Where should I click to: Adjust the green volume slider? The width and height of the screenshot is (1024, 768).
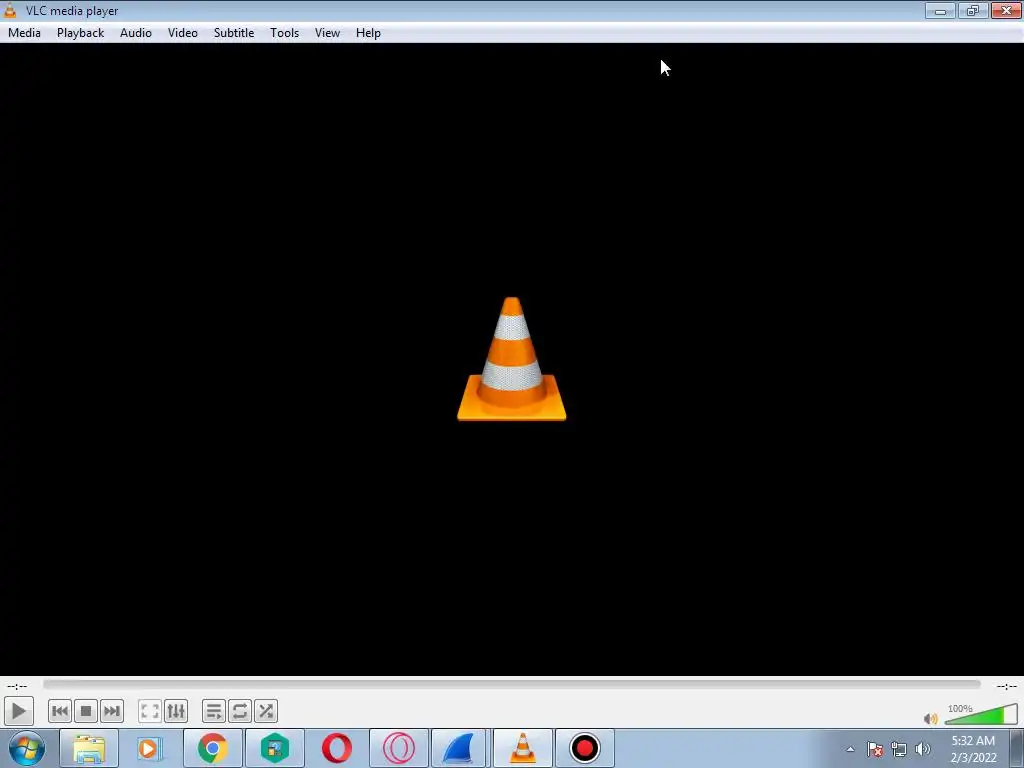(x=981, y=715)
